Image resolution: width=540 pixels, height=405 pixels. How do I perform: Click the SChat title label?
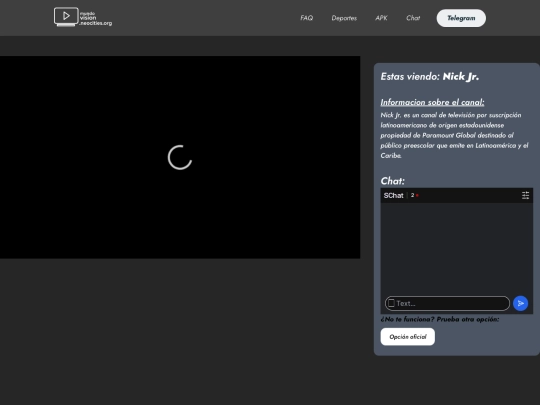(x=393, y=196)
